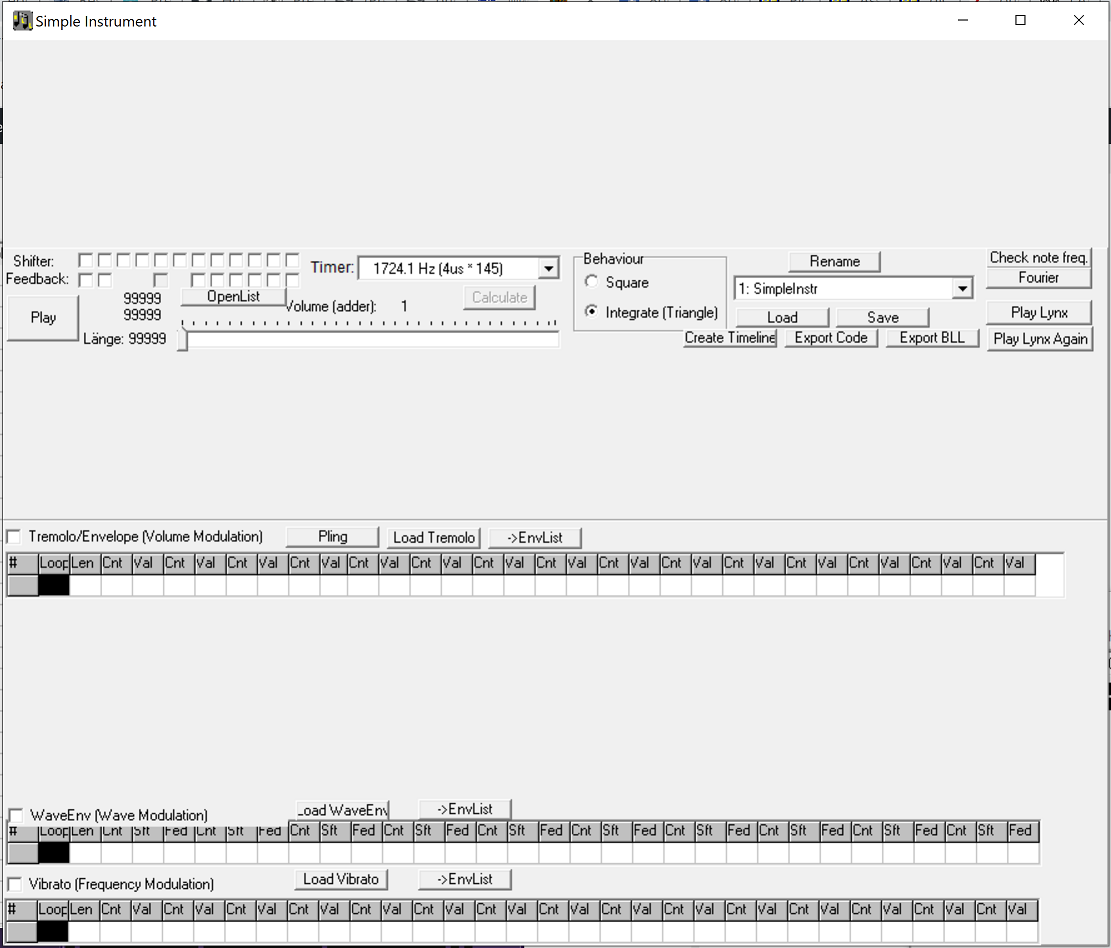This screenshot has height=948, width=1111.
Task: Click the black Loop cell in Tremolo grid
Action: 54,586
